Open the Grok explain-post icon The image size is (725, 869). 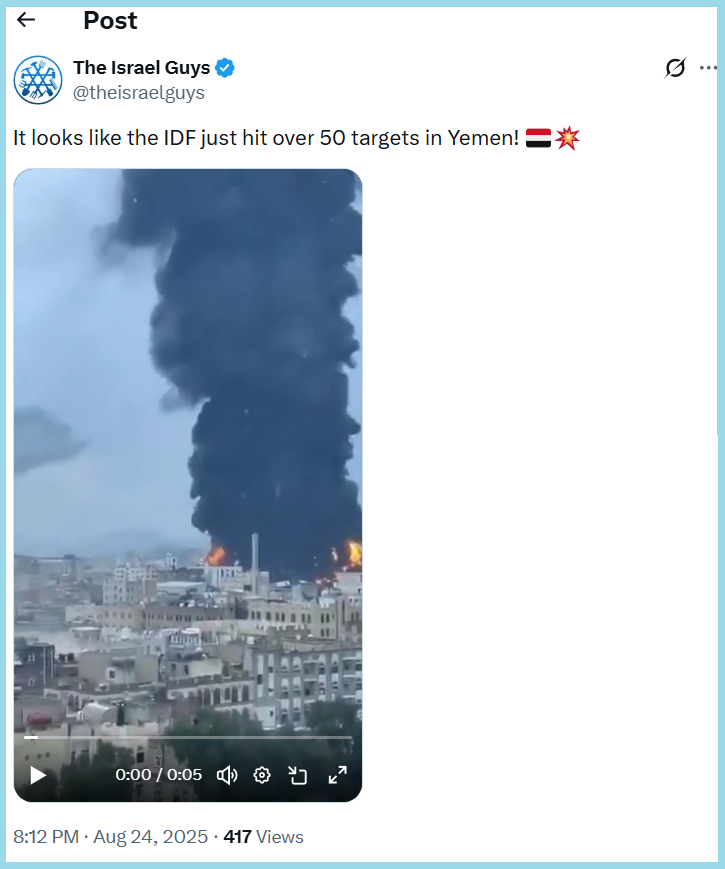pos(675,68)
